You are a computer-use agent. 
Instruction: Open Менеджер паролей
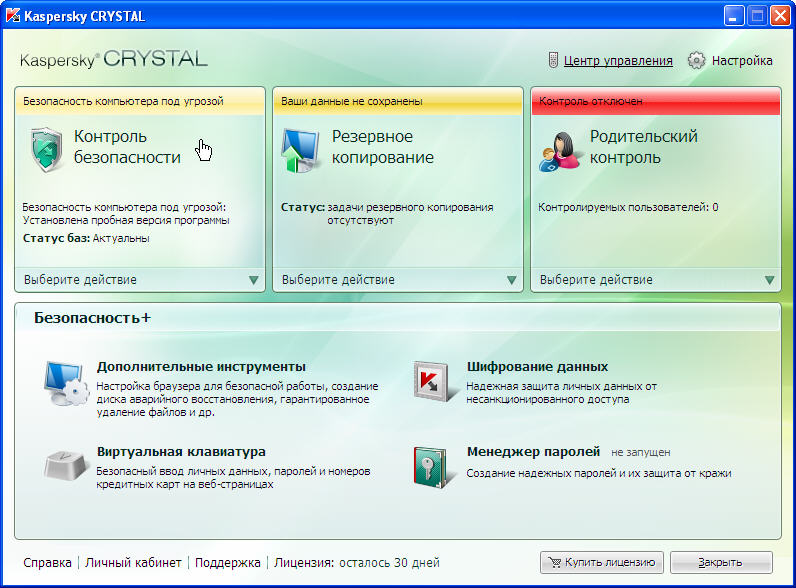point(534,451)
